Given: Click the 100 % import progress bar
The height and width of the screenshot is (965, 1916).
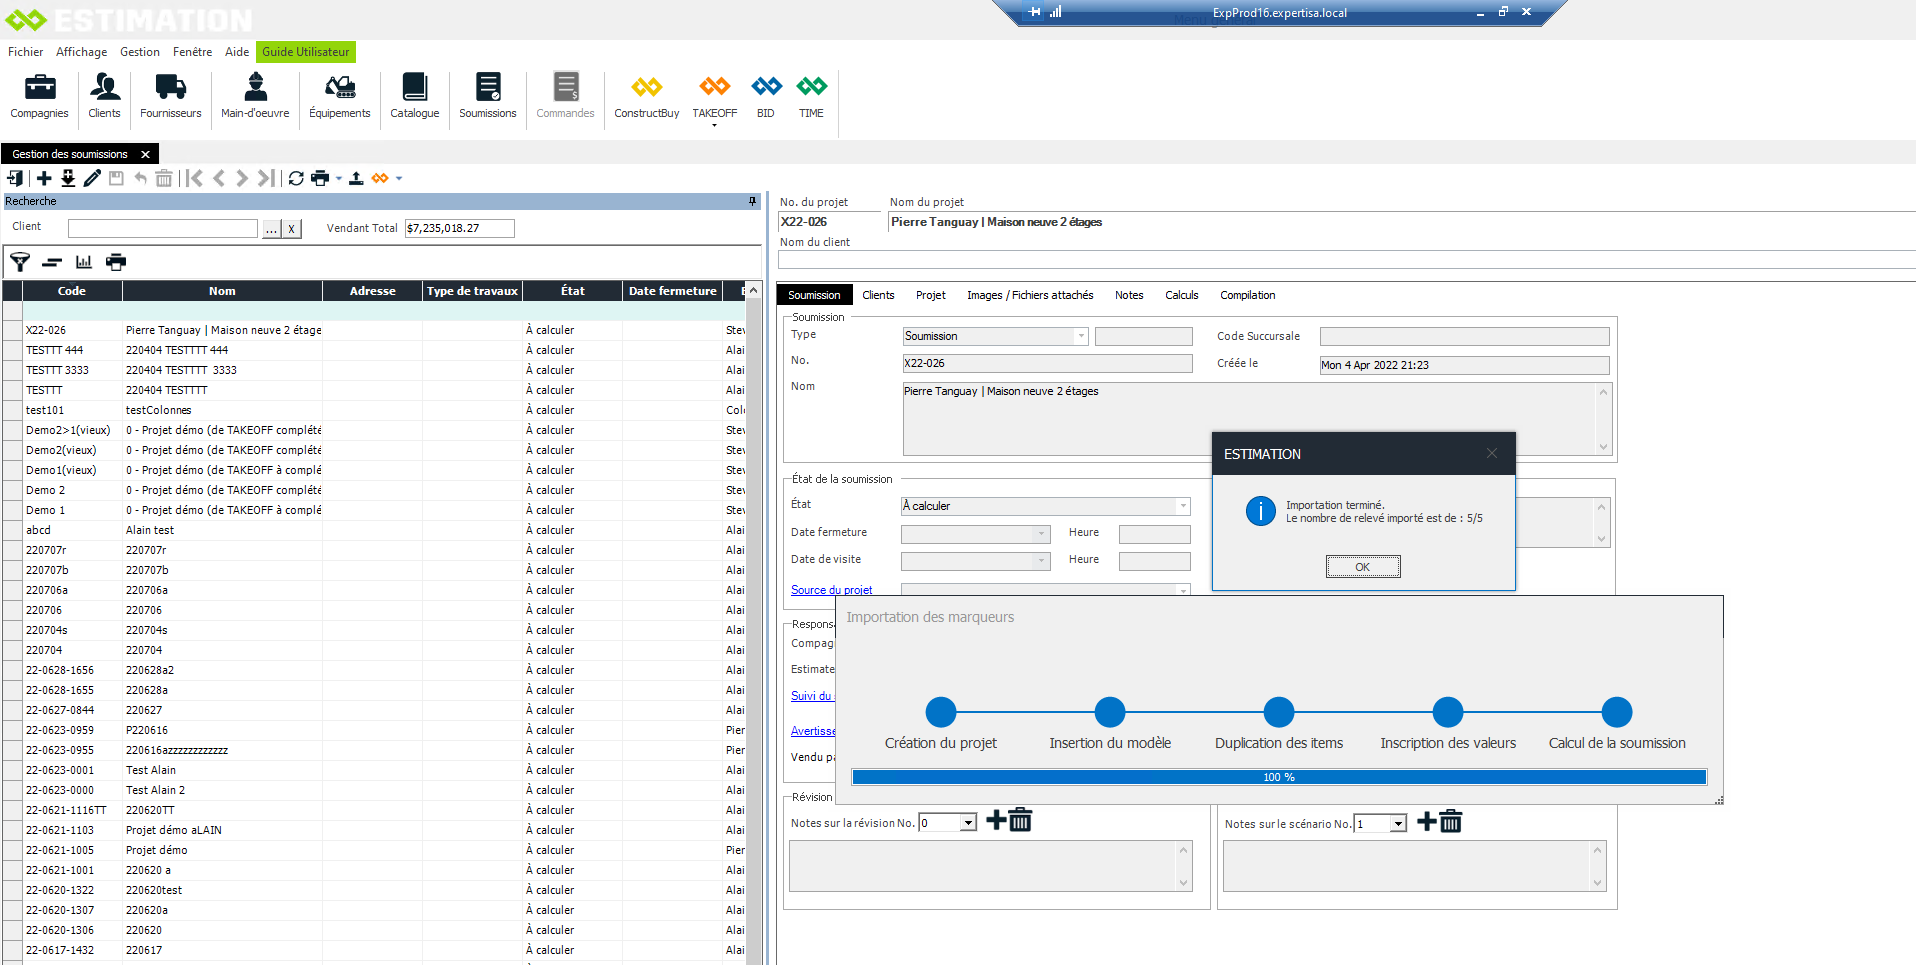Looking at the screenshot, I should 1278,777.
